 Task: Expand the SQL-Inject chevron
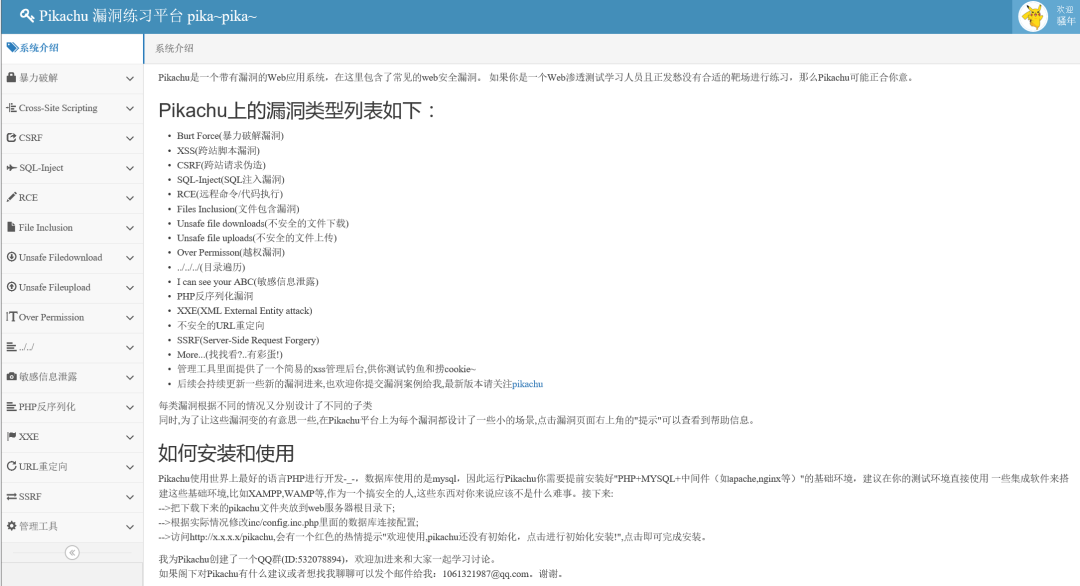click(129, 169)
